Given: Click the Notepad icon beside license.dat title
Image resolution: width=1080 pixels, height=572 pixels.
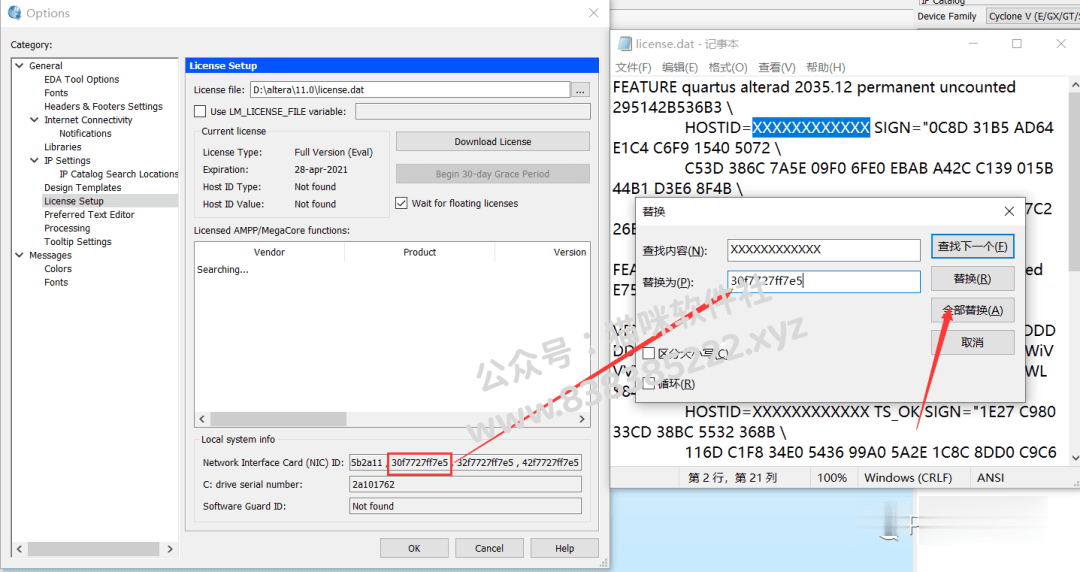Looking at the screenshot, I should point(625,43).
